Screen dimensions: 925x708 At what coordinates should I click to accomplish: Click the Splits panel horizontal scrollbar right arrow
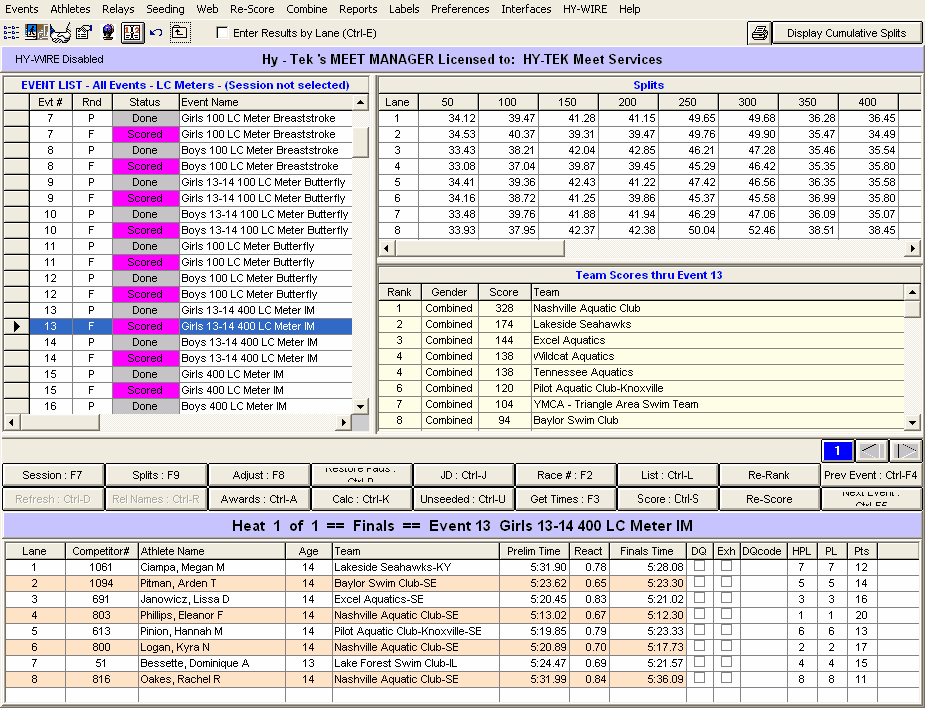pyautogui.click(x=910, y=248)
